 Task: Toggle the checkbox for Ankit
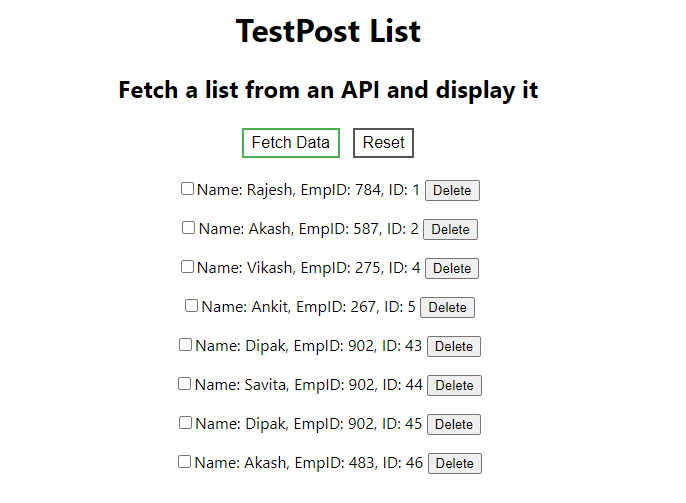point(191,305)
